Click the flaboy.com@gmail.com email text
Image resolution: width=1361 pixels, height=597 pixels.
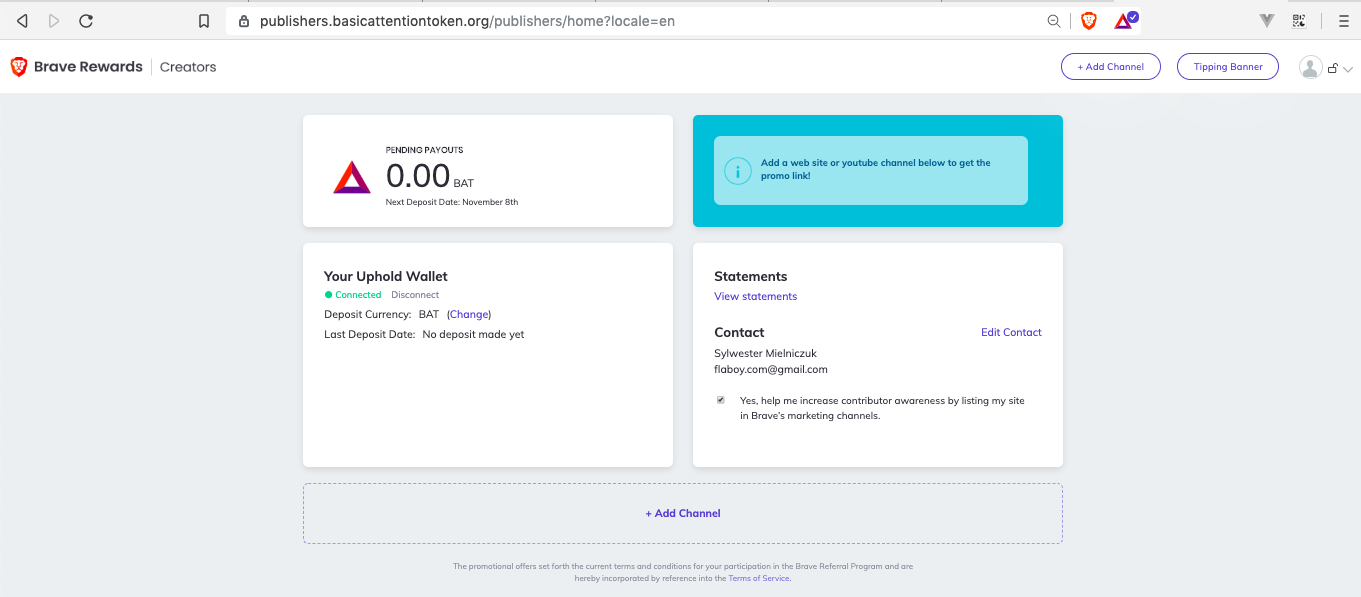point(771,369)
